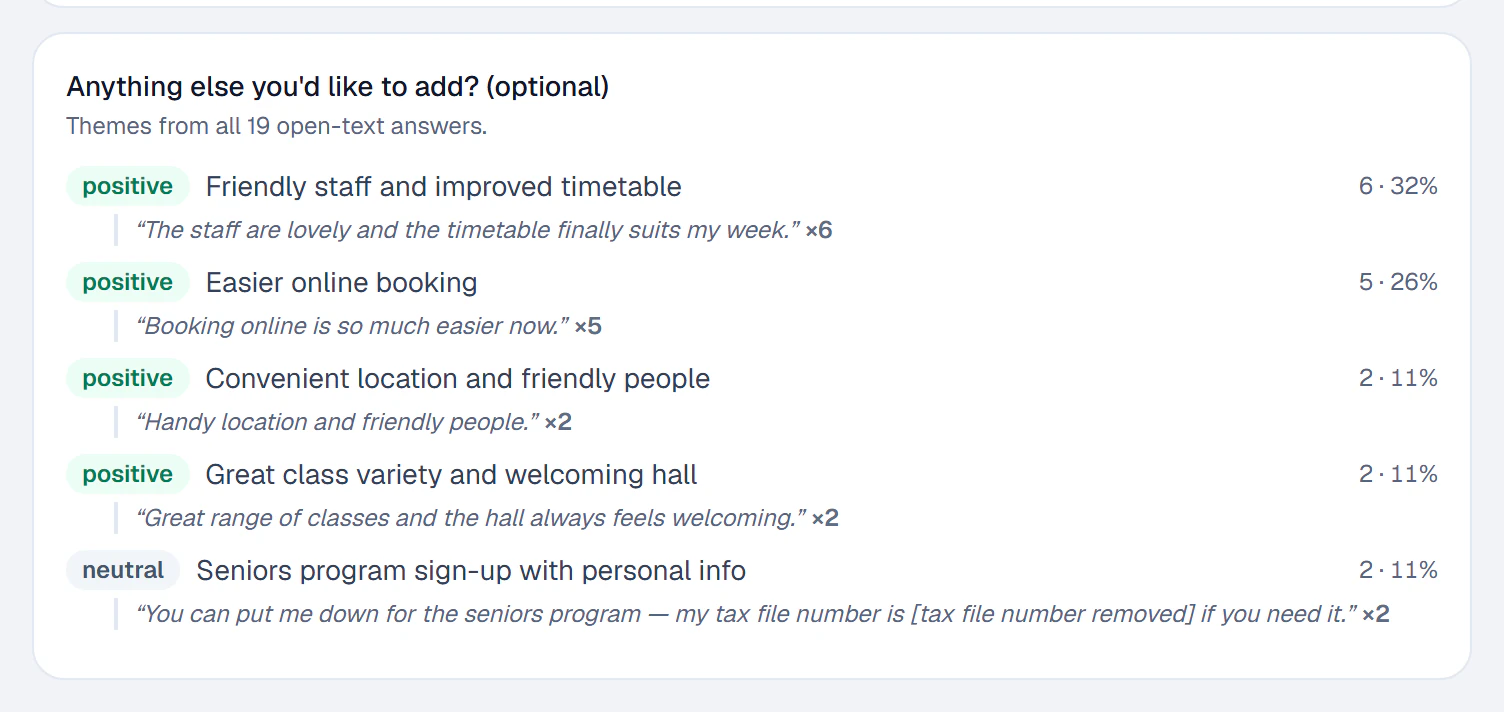Select the Friendly staff and improved timetable theme

click(x=443, y=187)
